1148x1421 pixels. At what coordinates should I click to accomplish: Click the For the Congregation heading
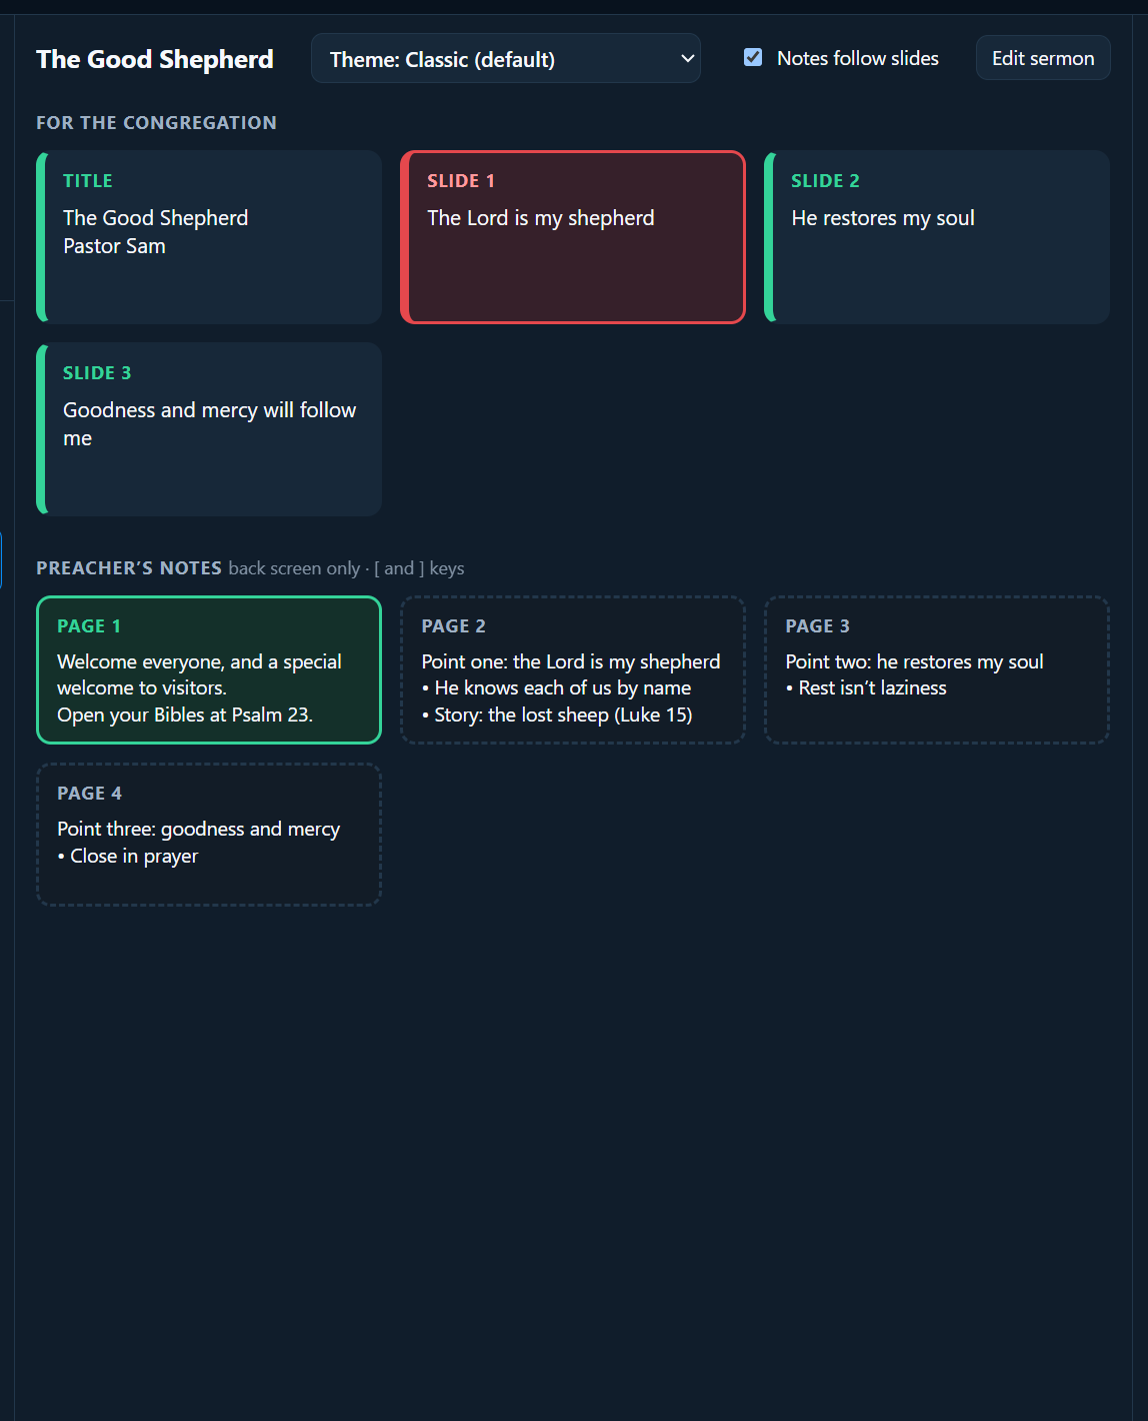click(x=156, y=123)
